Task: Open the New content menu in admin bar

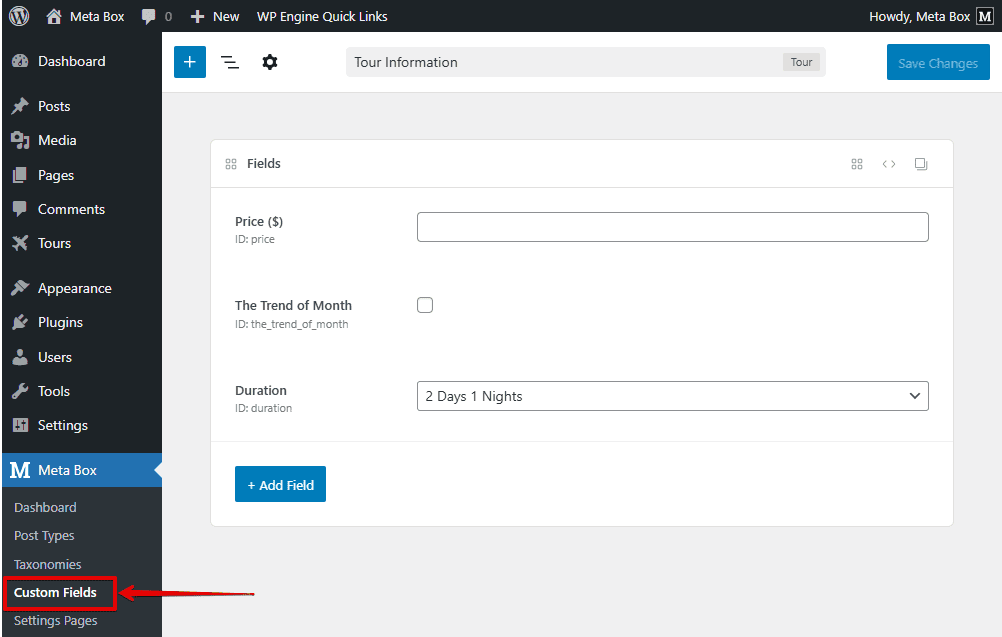Action: click(215, 16)
